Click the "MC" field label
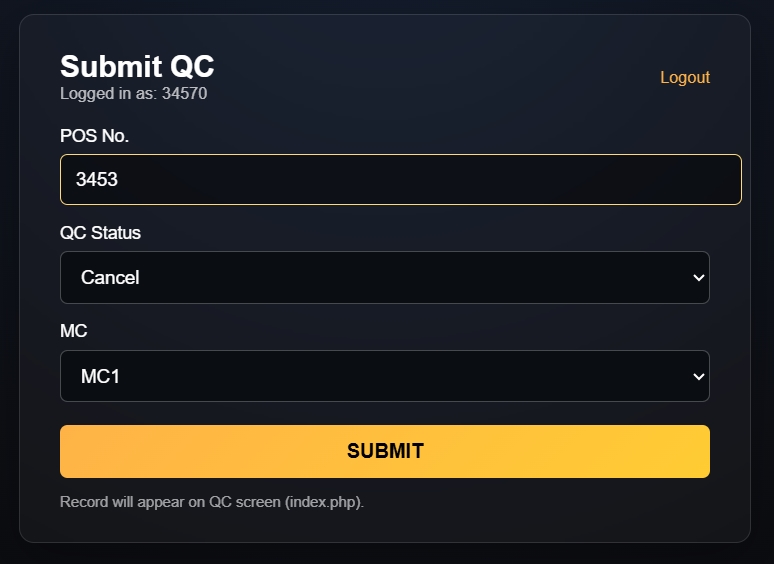774x564 pixels. (x=73, y=331)
